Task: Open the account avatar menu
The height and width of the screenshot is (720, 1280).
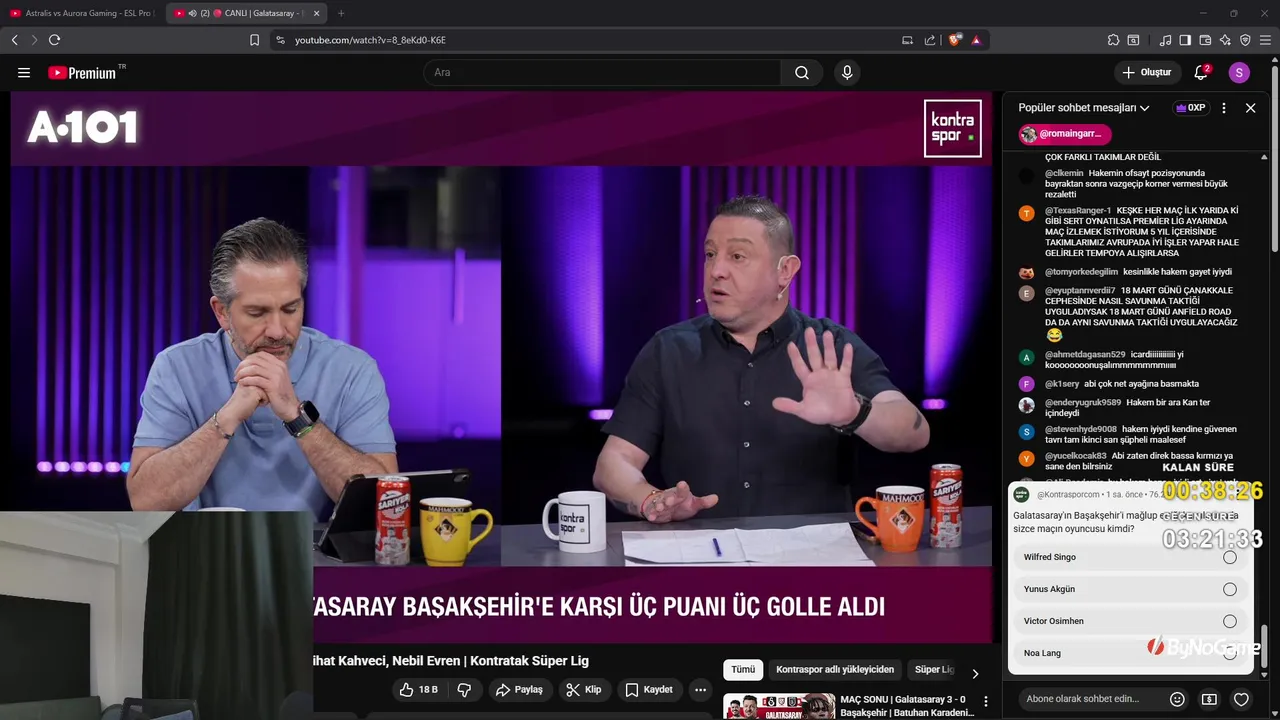Action: pyautogui.click(x=1239, y=72)
